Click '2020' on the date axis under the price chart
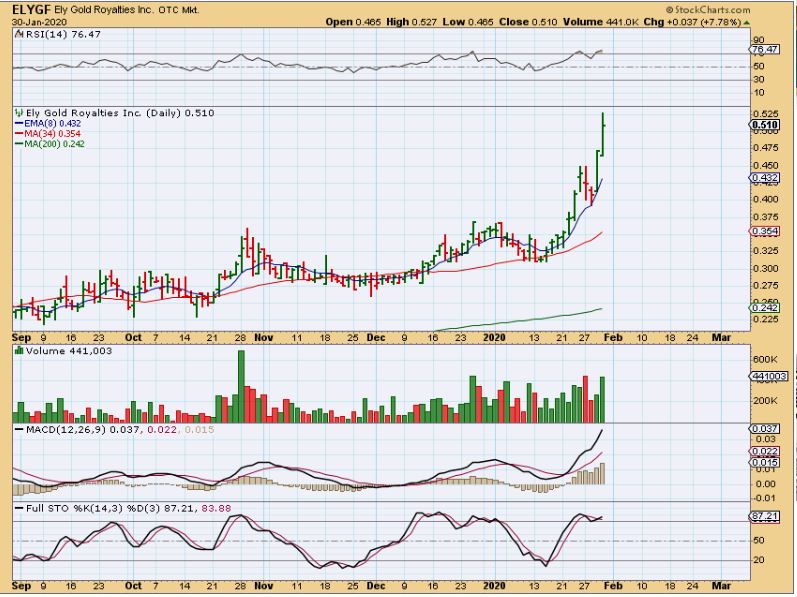797x597 pixels. point(494,338)
